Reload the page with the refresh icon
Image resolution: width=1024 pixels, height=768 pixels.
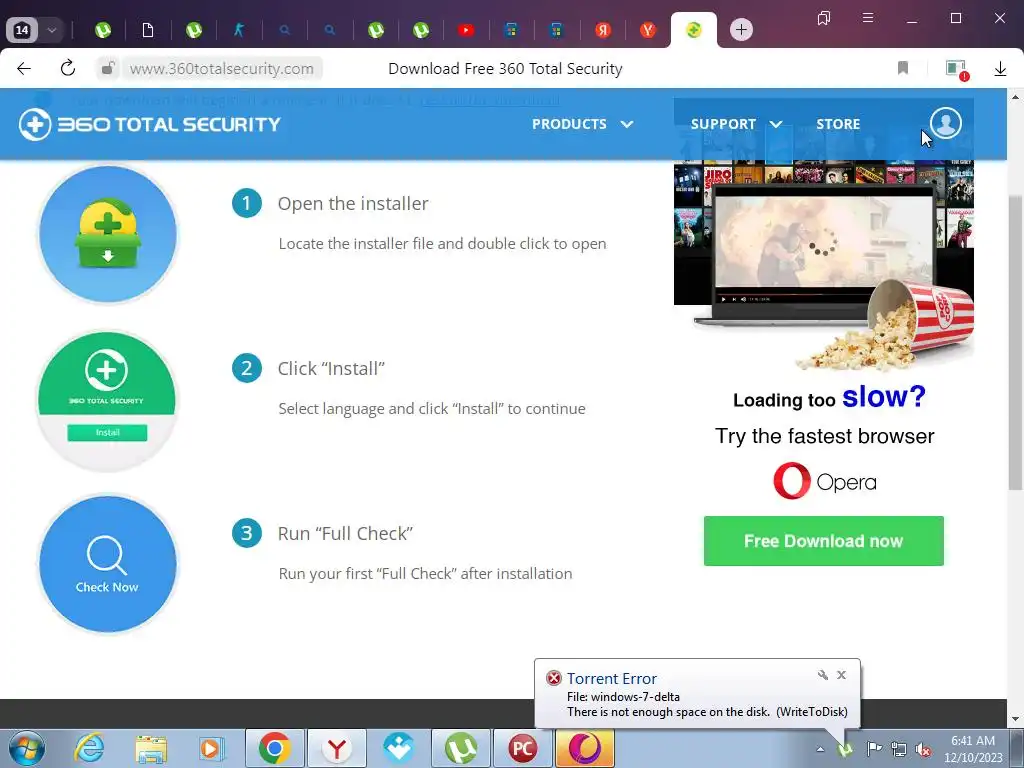click(68, 68)
